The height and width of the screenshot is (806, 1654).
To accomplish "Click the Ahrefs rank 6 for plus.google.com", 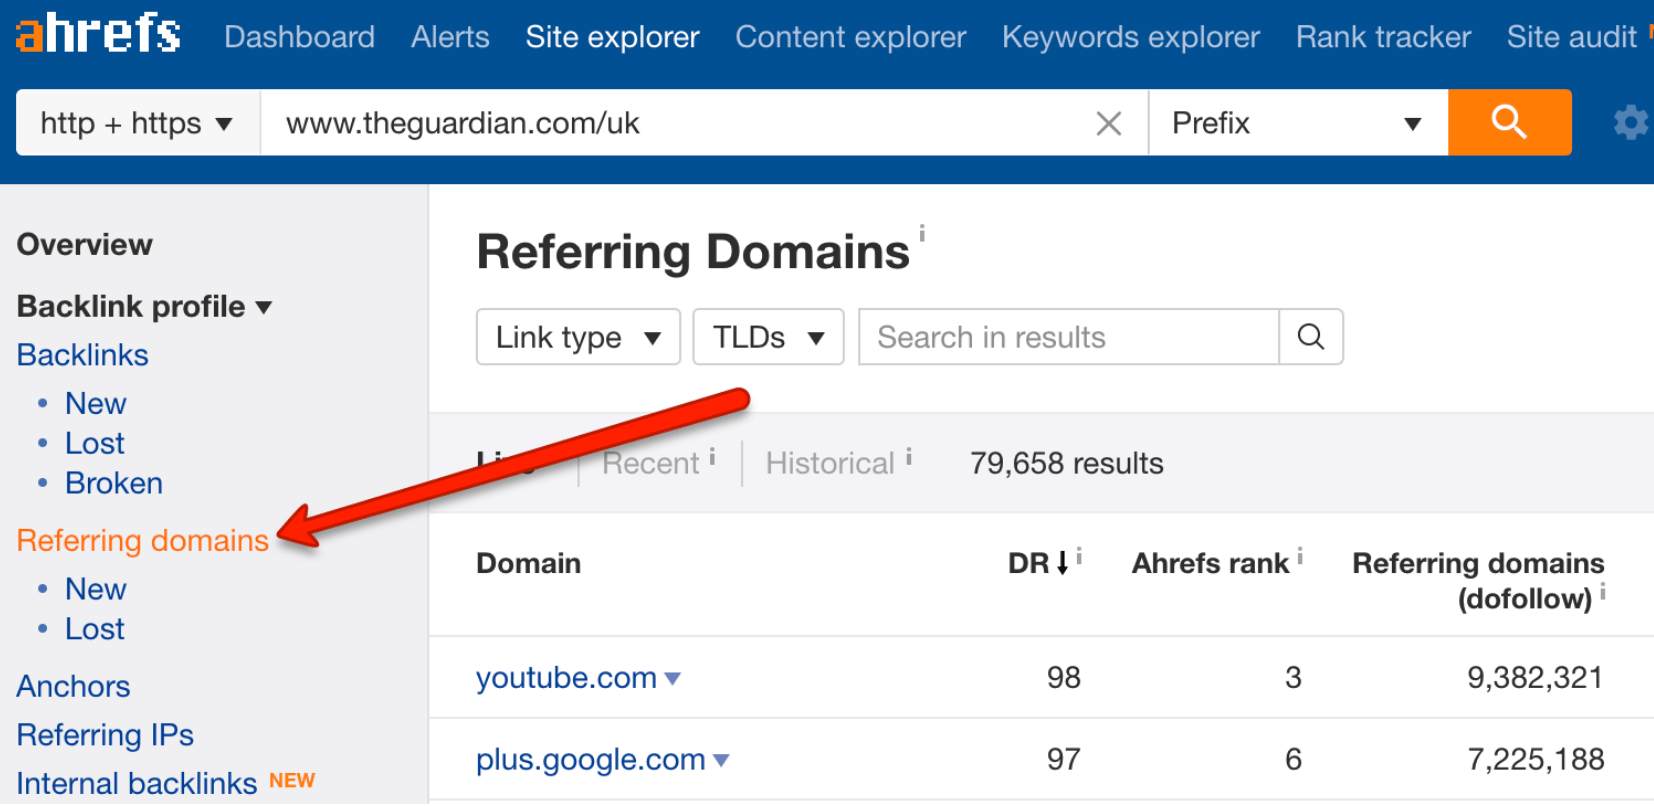I will (x=1293, y=760).
